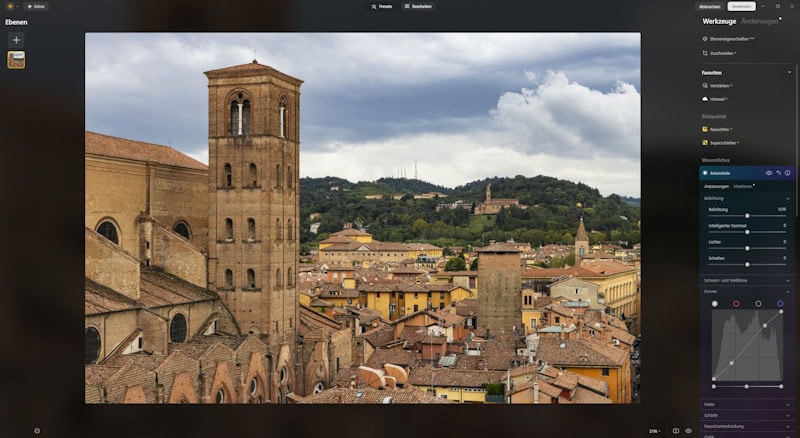Switch to the Maskieren tab
Image resolution: width=800 pixels, height=438 pixels.
pos(743,186)
